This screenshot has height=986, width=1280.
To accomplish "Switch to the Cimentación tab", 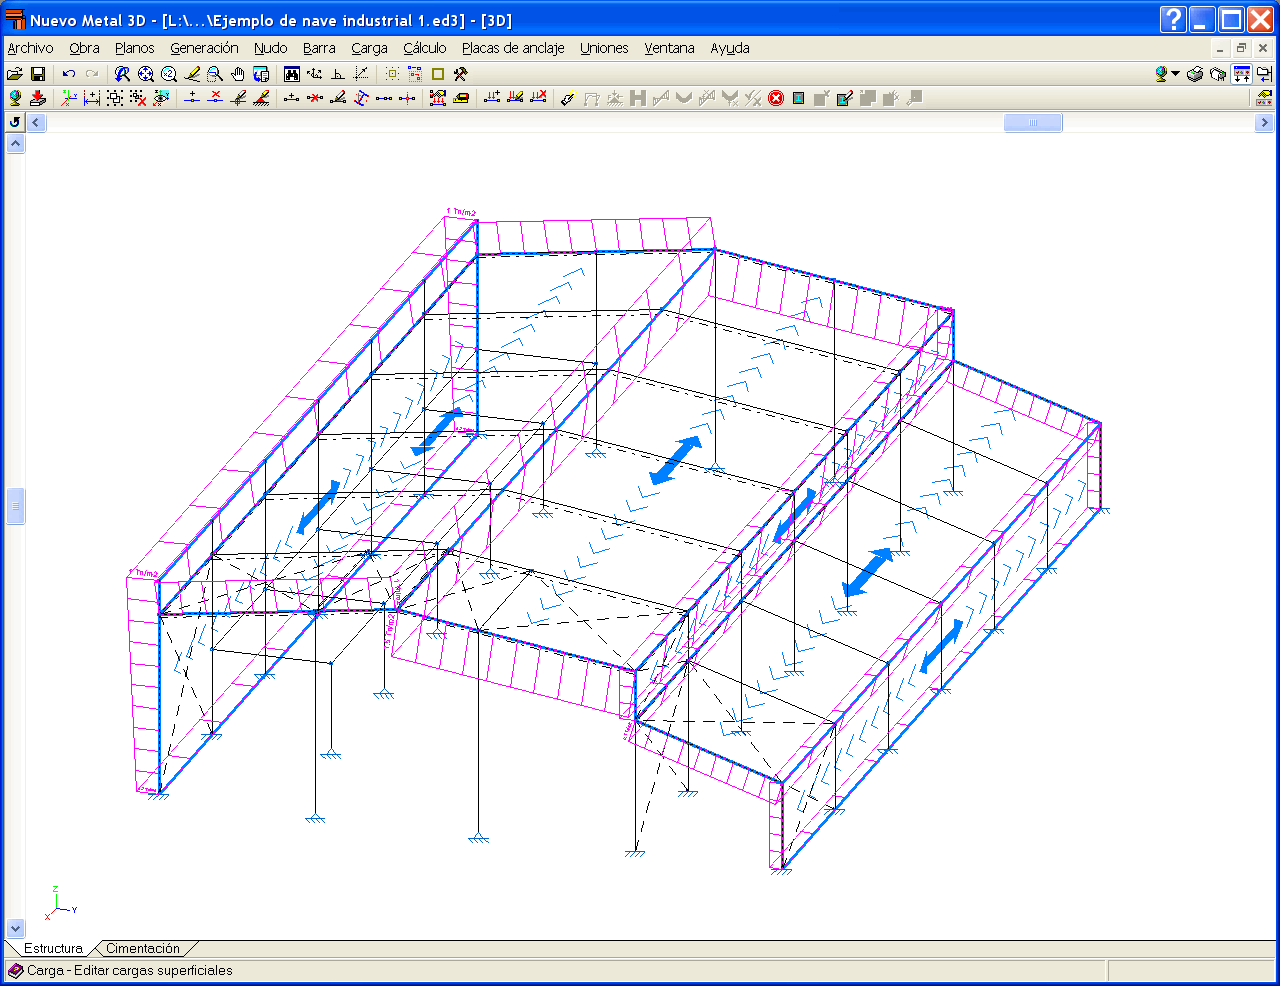I will 143,949.
